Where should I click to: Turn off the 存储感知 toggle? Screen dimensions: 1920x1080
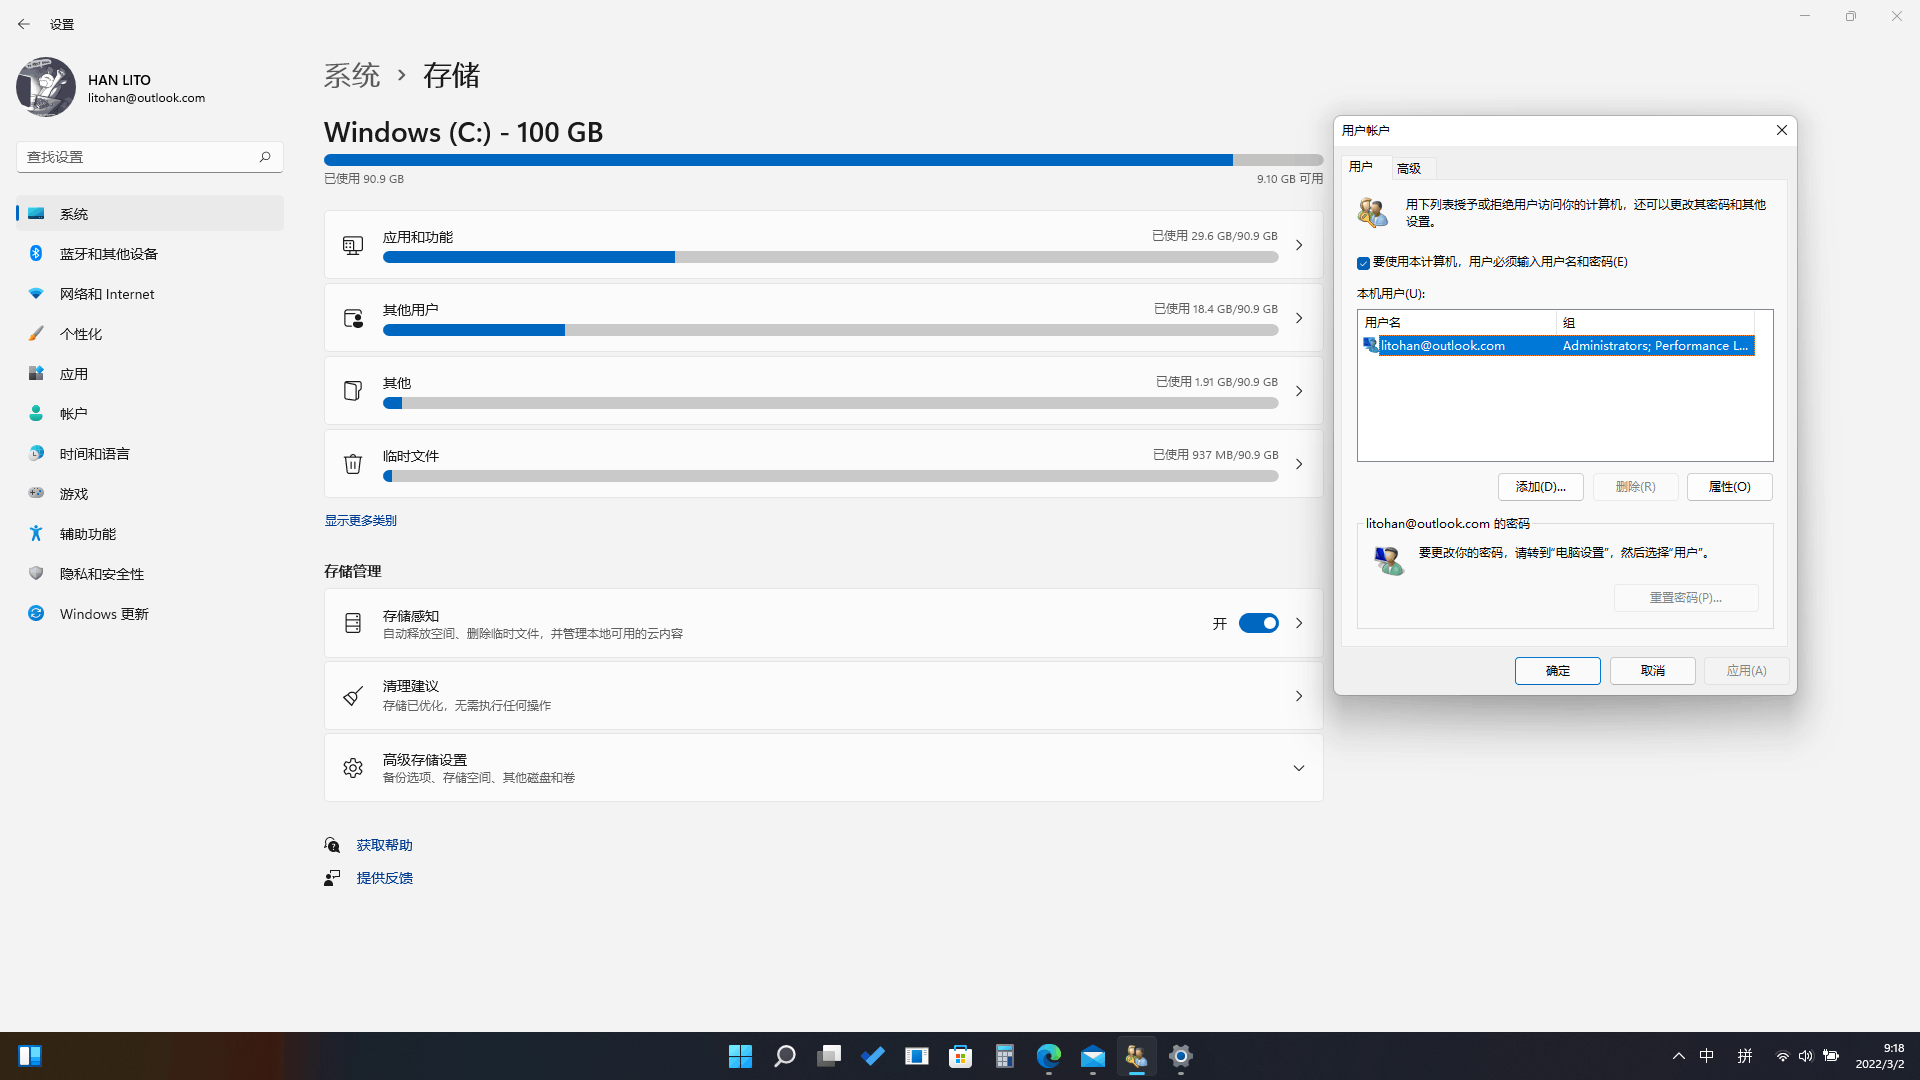point(1258,623)
